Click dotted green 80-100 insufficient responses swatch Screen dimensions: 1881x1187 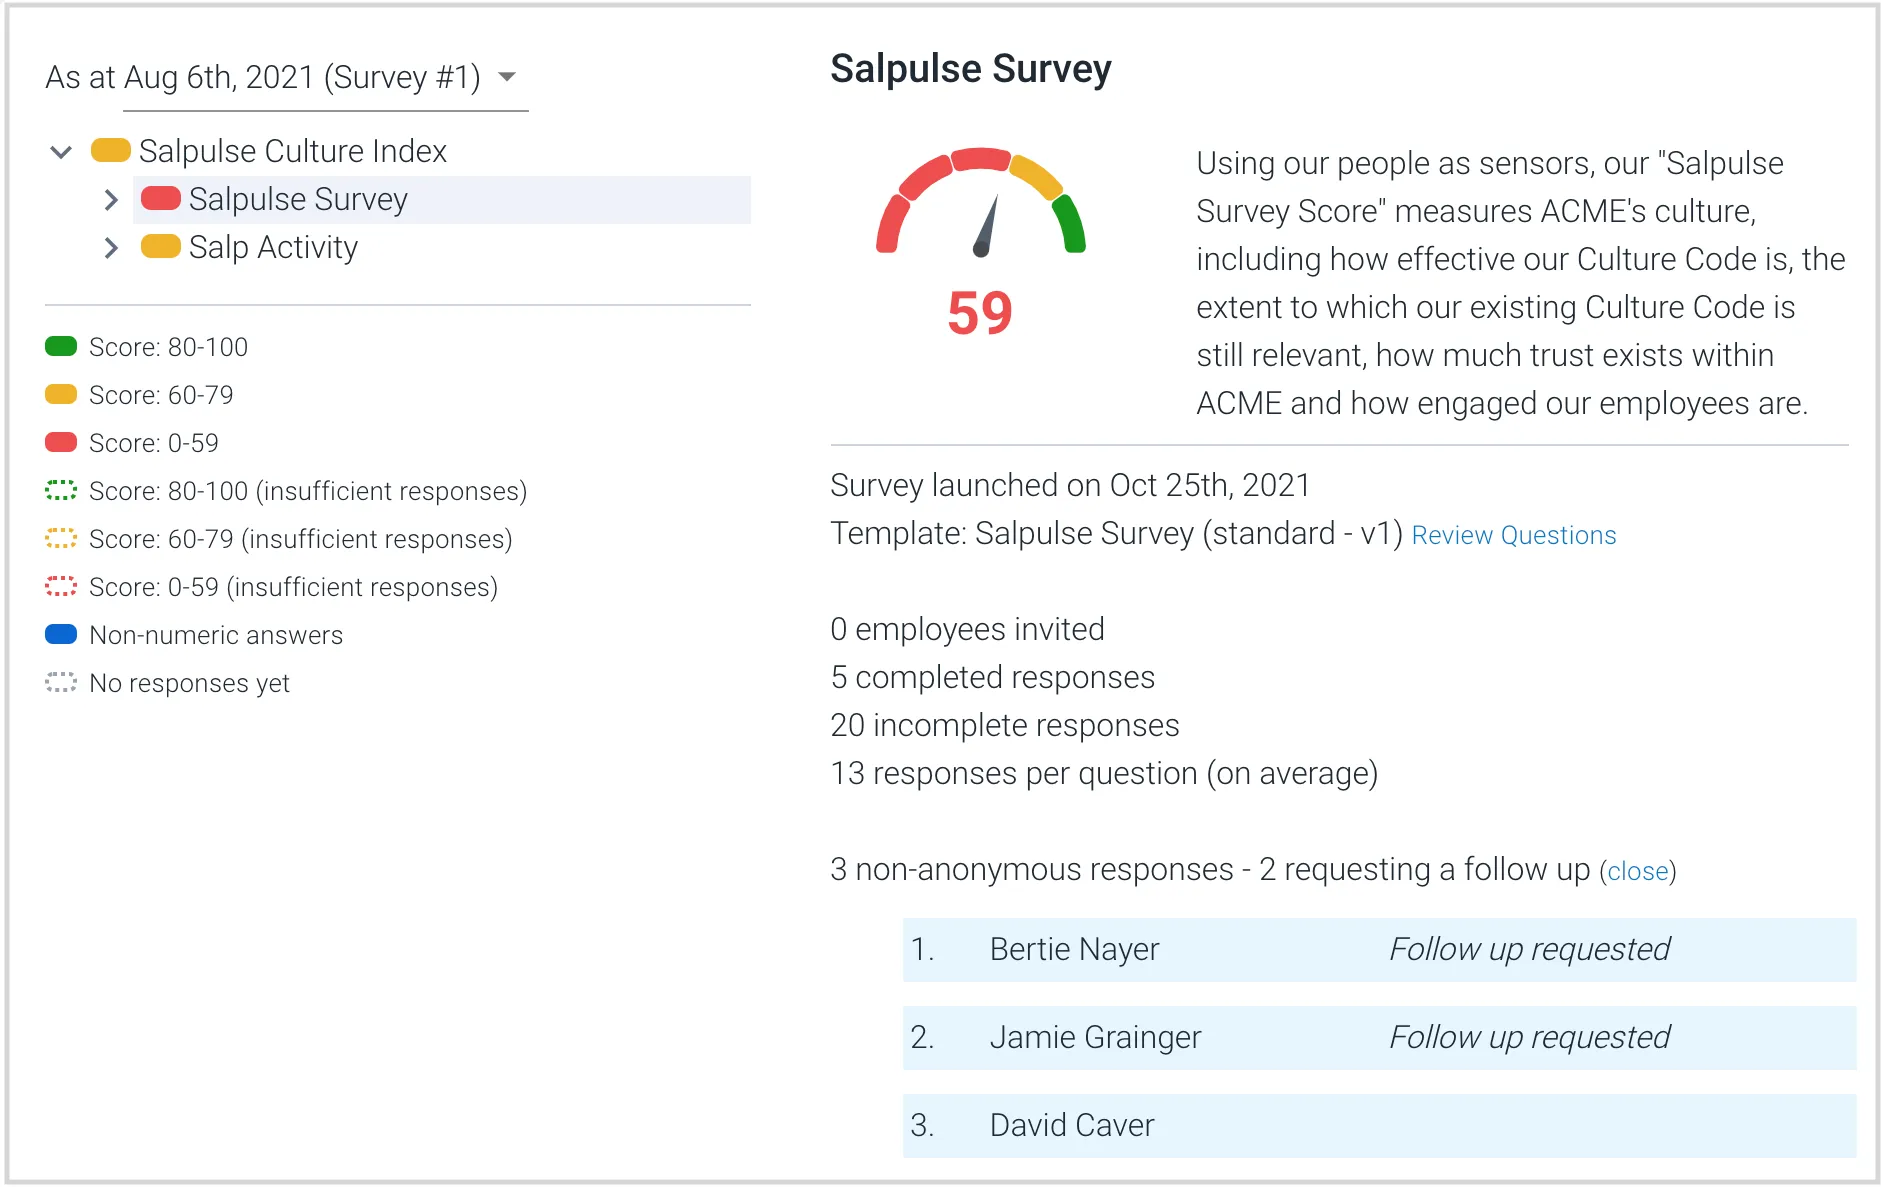coord(61,490)
